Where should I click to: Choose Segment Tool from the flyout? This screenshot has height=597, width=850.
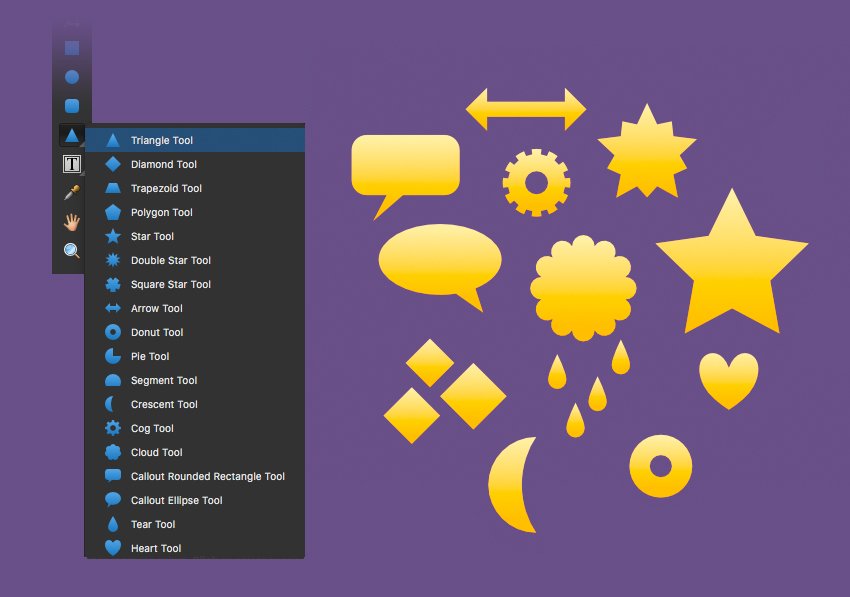[x=195, y=380]
